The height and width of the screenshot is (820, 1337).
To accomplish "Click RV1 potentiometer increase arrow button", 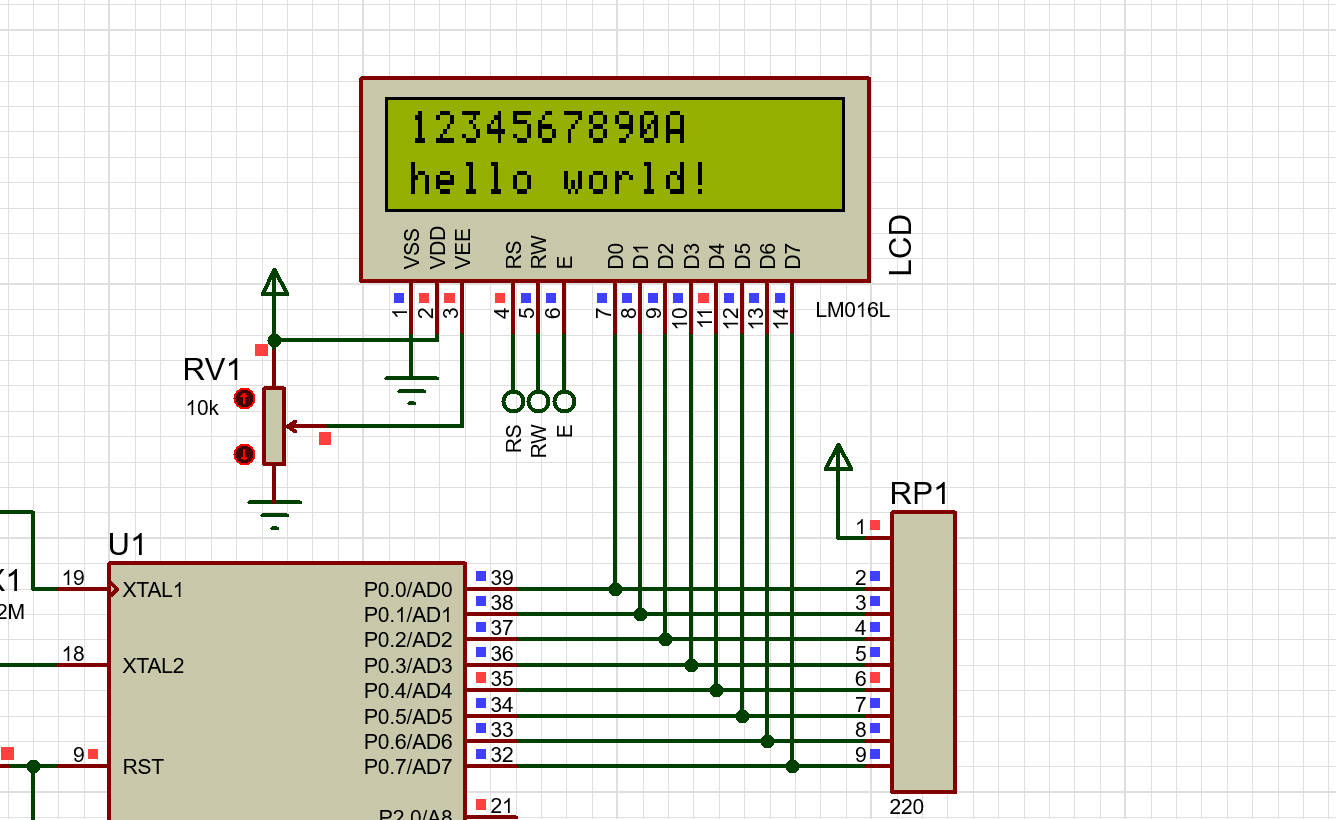I will pyautogui.click(x=244, y=398).
